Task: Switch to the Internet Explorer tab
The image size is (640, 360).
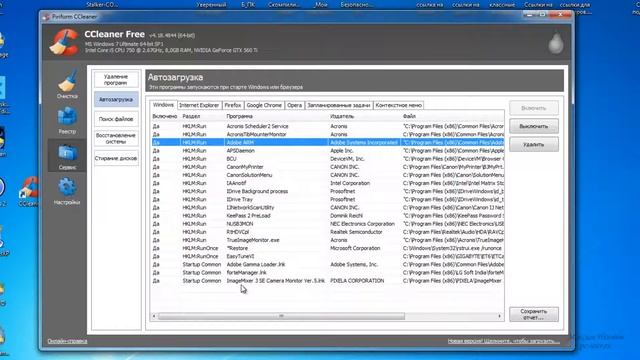Action: (199, 105)
